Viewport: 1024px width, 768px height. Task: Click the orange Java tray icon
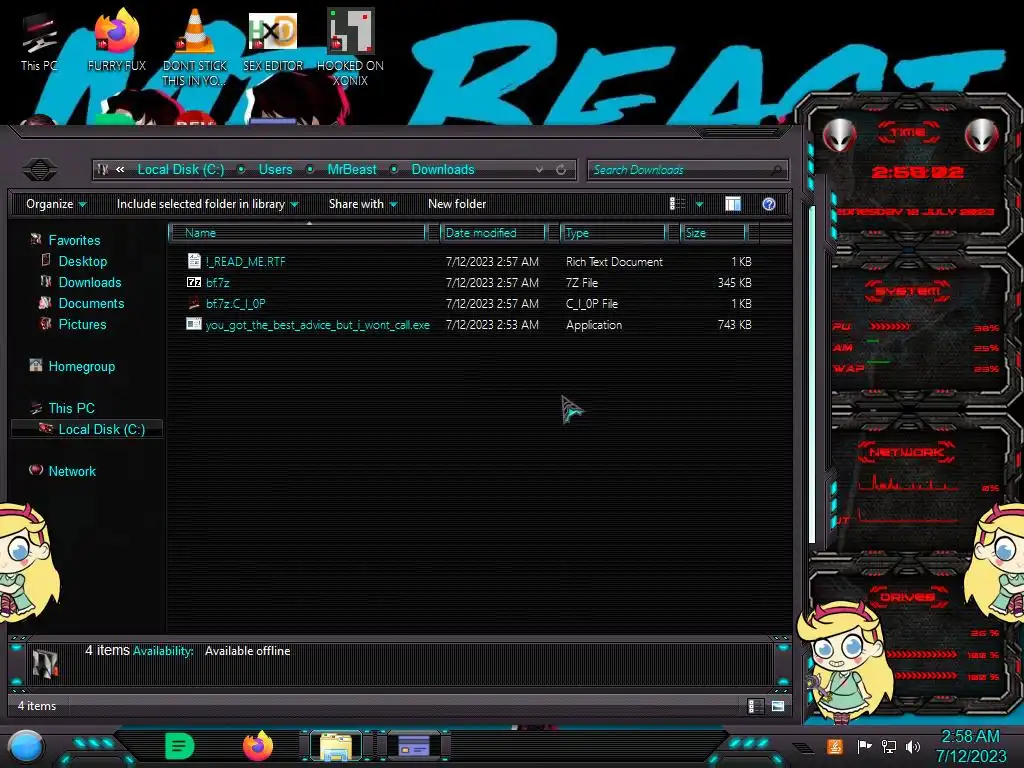coord(835,746)
